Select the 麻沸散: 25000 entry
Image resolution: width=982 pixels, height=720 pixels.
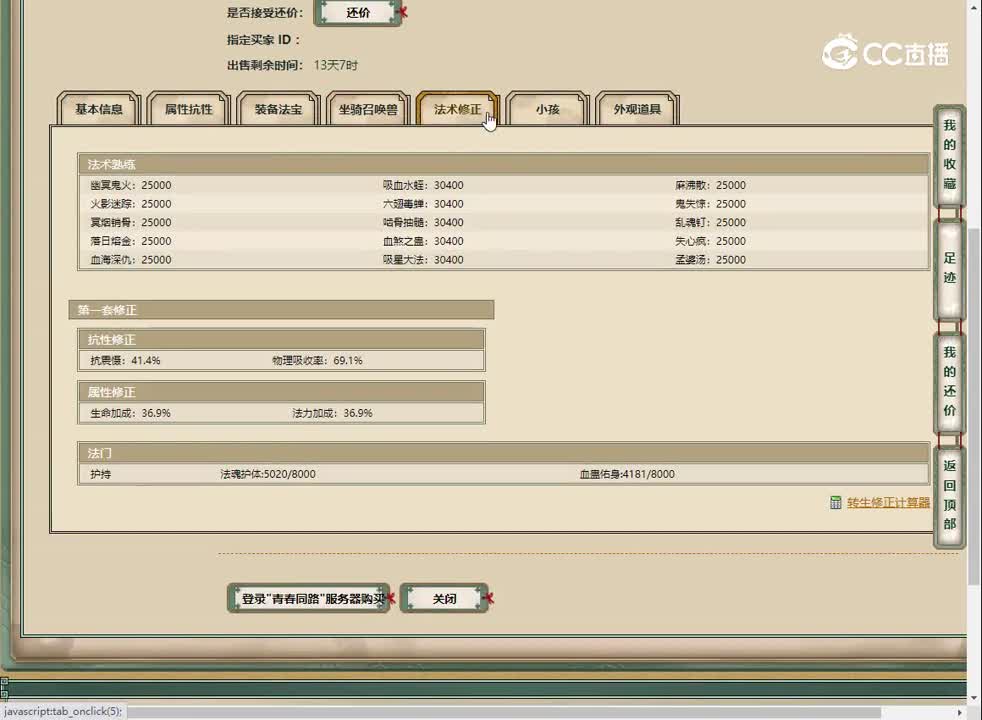(710, 185)
